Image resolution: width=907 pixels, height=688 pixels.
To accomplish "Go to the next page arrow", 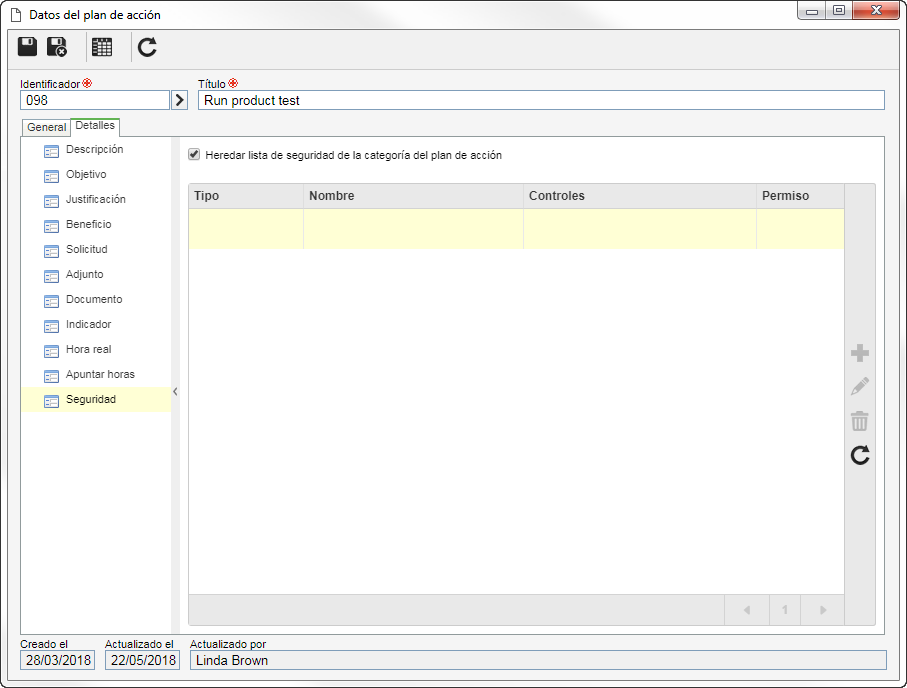I will point(823,610).
